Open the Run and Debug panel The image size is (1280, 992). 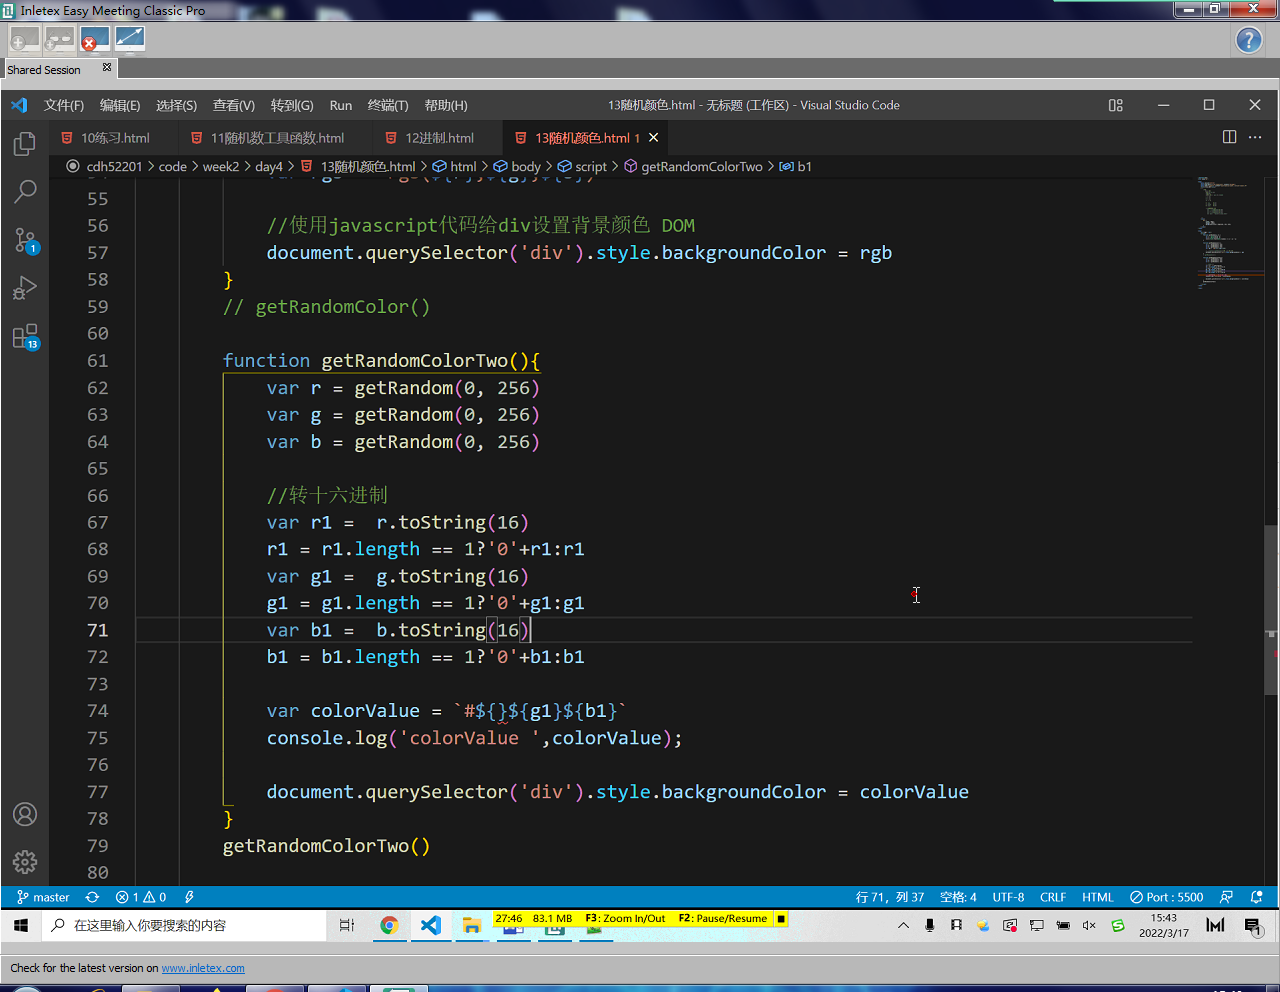pyautogui.click(x=25, y=288)
